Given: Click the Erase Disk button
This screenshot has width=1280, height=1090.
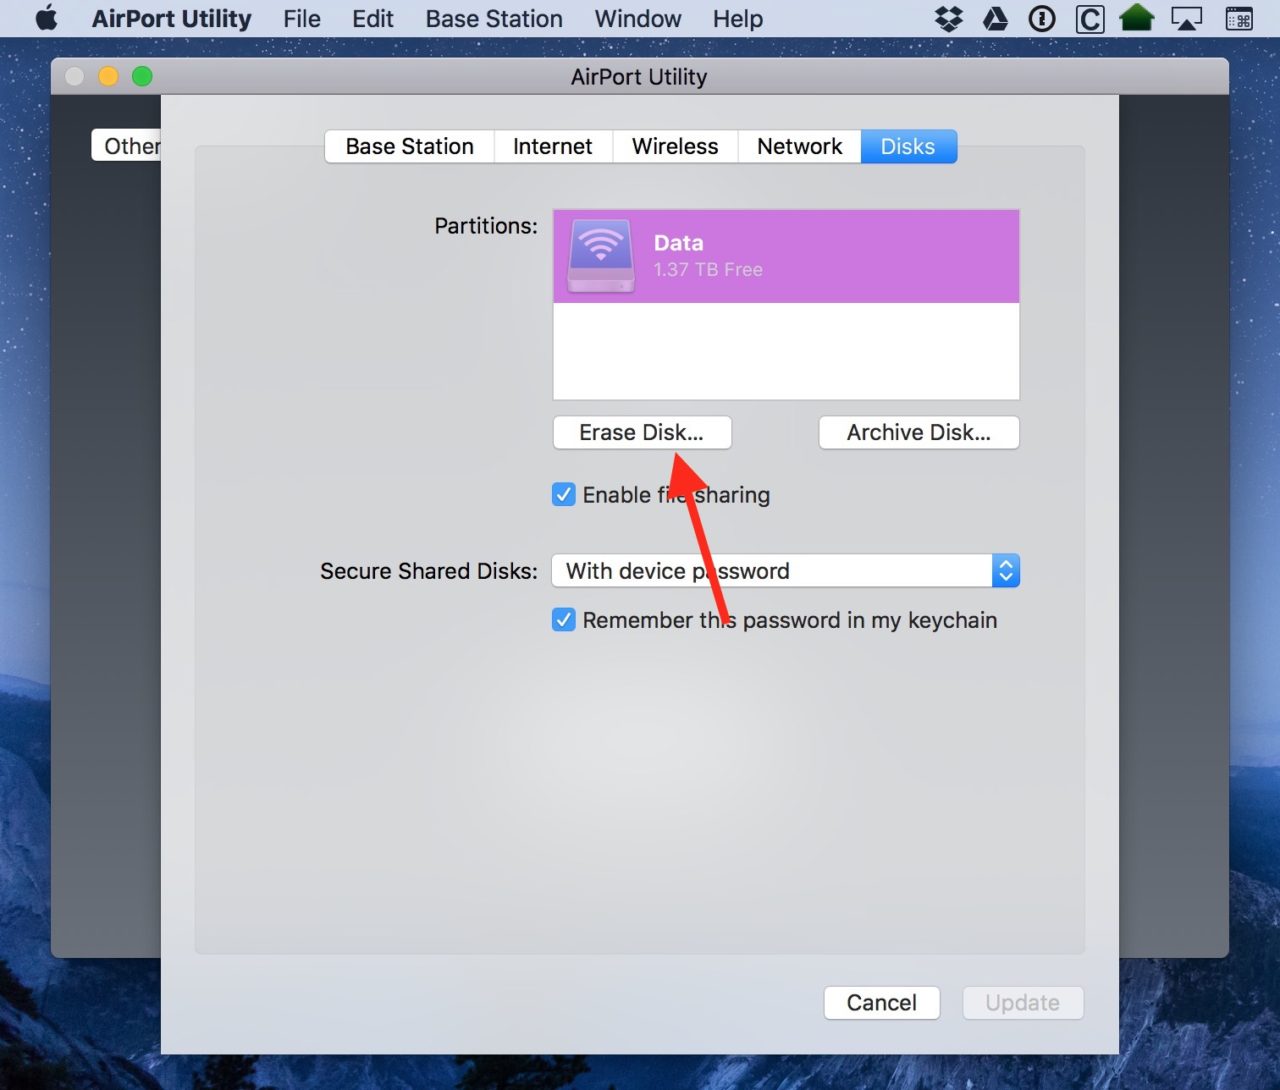Looking at the screenshot, I should (642, 432).
